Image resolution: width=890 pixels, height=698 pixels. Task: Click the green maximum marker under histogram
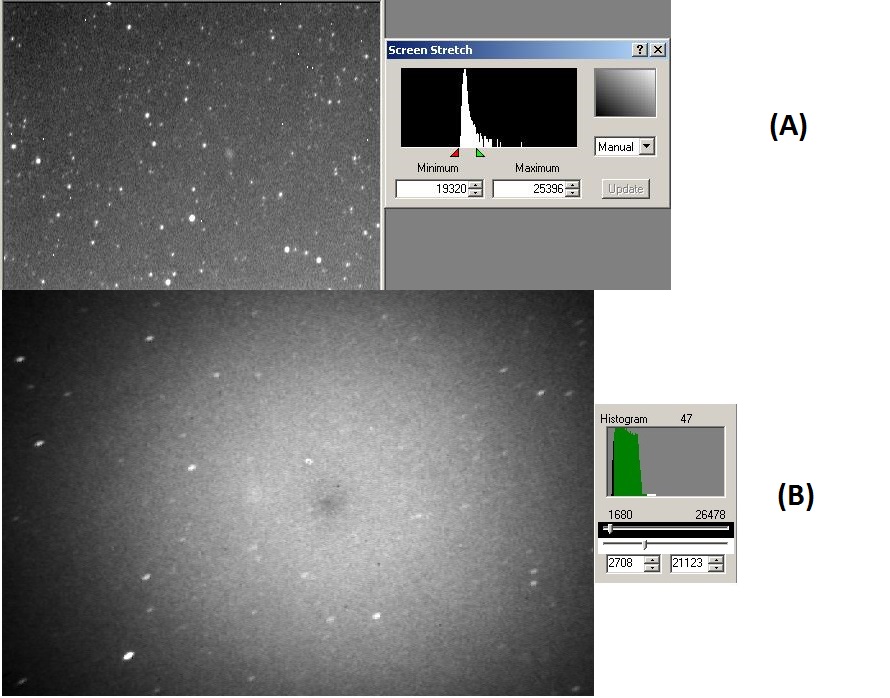pos(480,153)
